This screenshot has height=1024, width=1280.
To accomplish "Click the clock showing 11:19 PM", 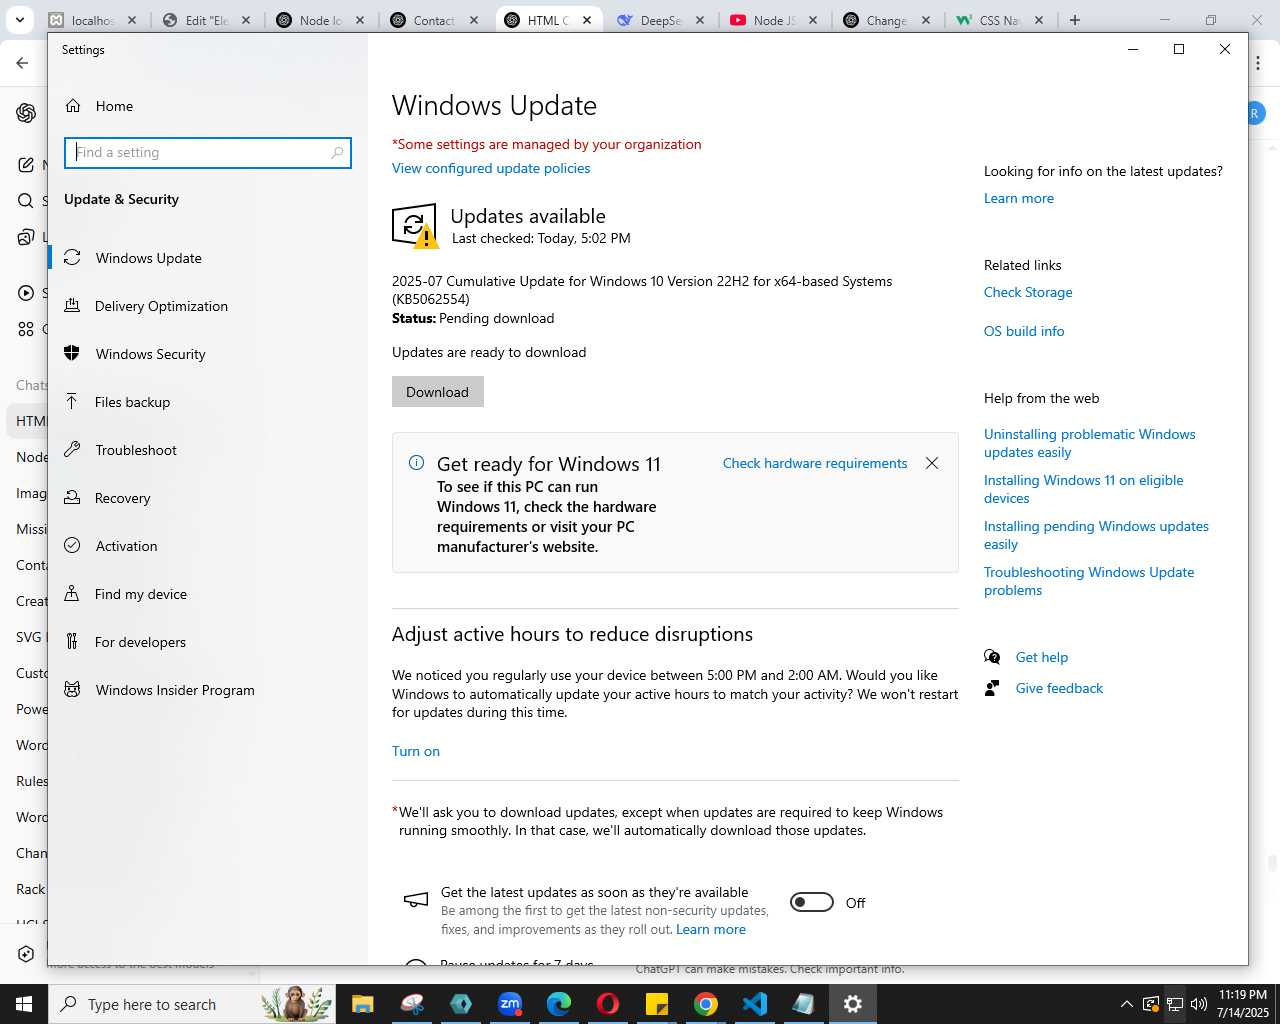I will pos(1243,1004).
